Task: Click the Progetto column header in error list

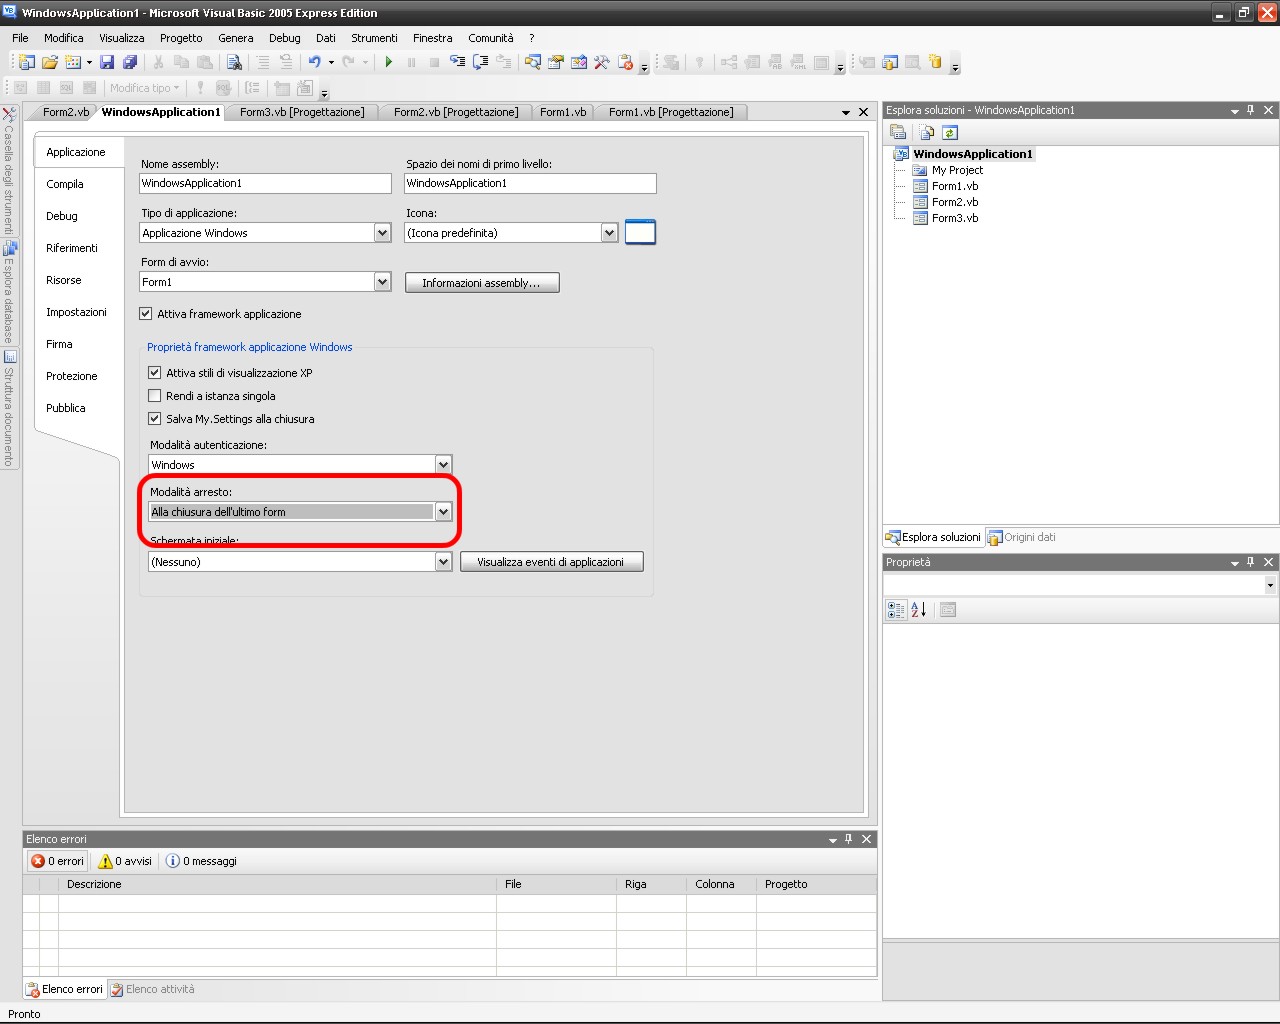Action: pyautogui.click(x=816, y=884)
